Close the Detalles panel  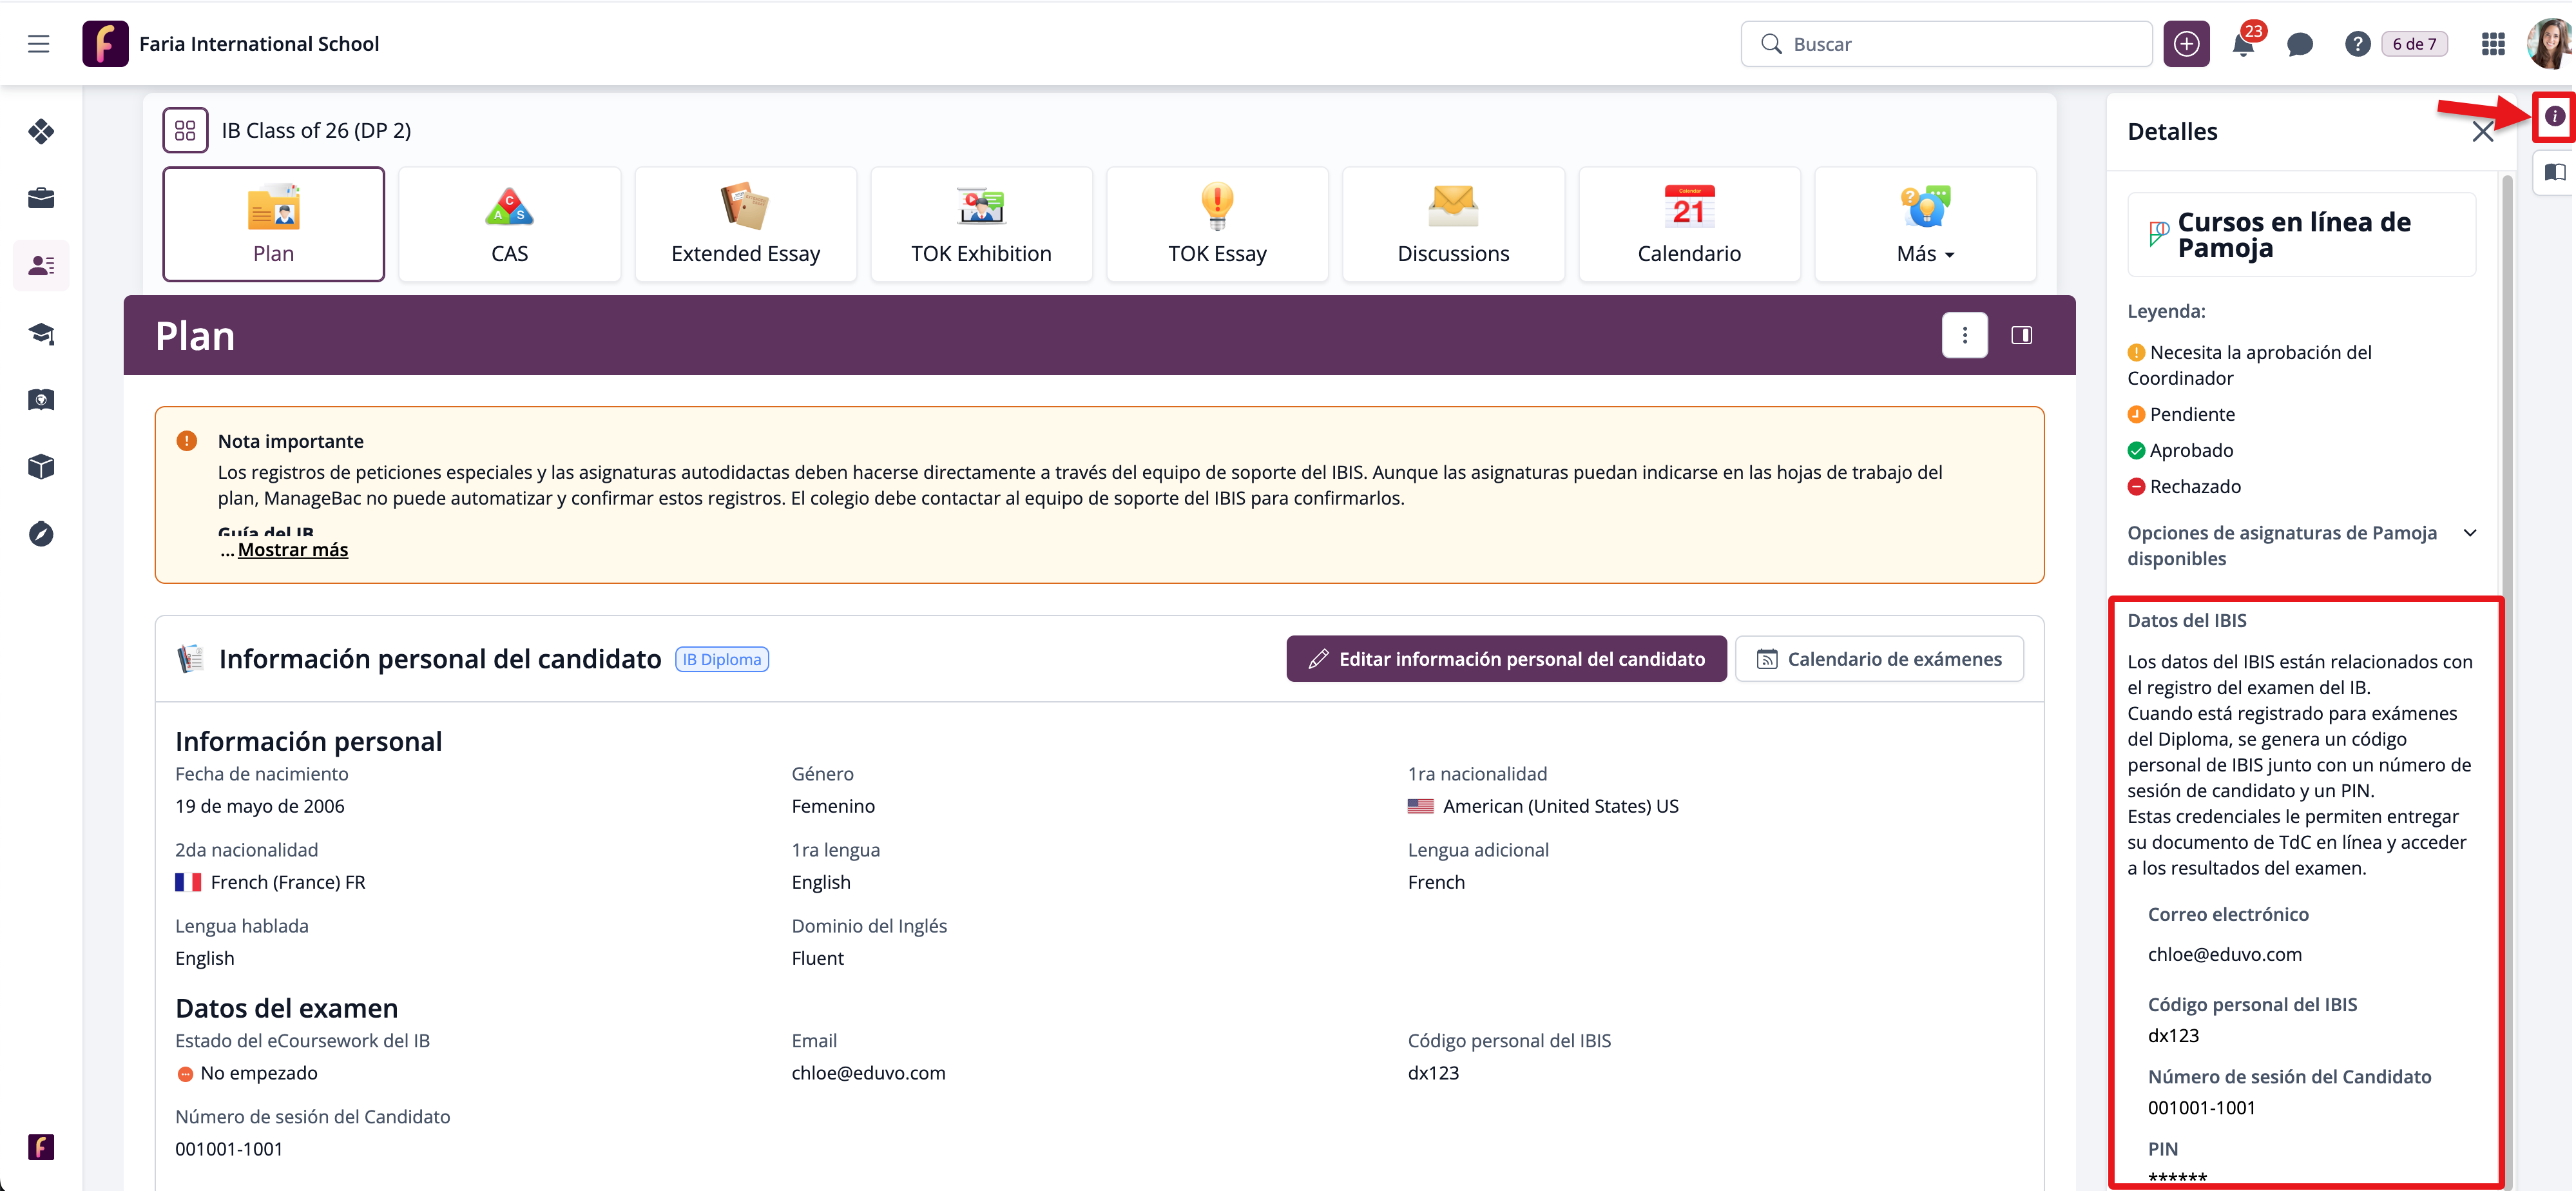tap(2482, 132)
